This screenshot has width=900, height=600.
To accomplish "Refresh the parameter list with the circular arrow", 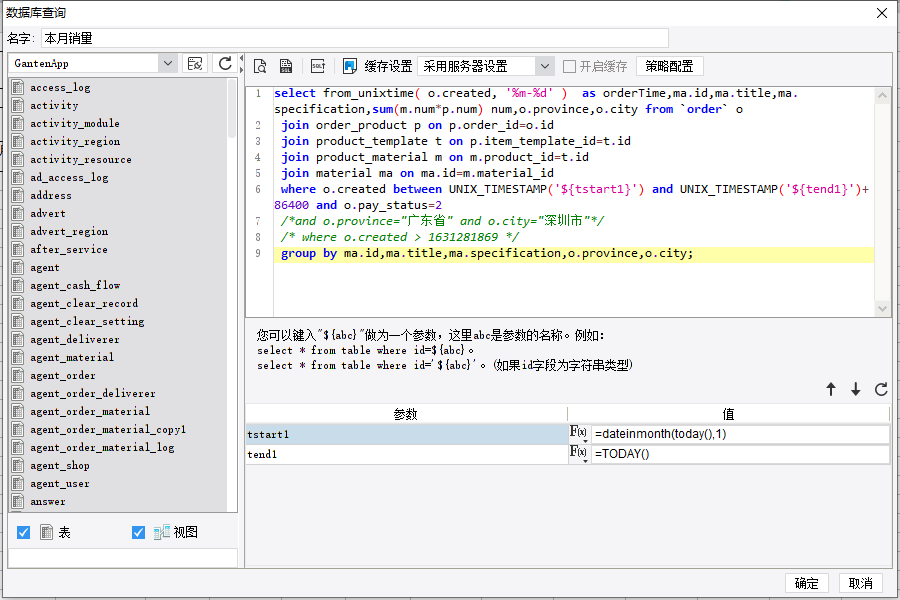I will 880,390.
